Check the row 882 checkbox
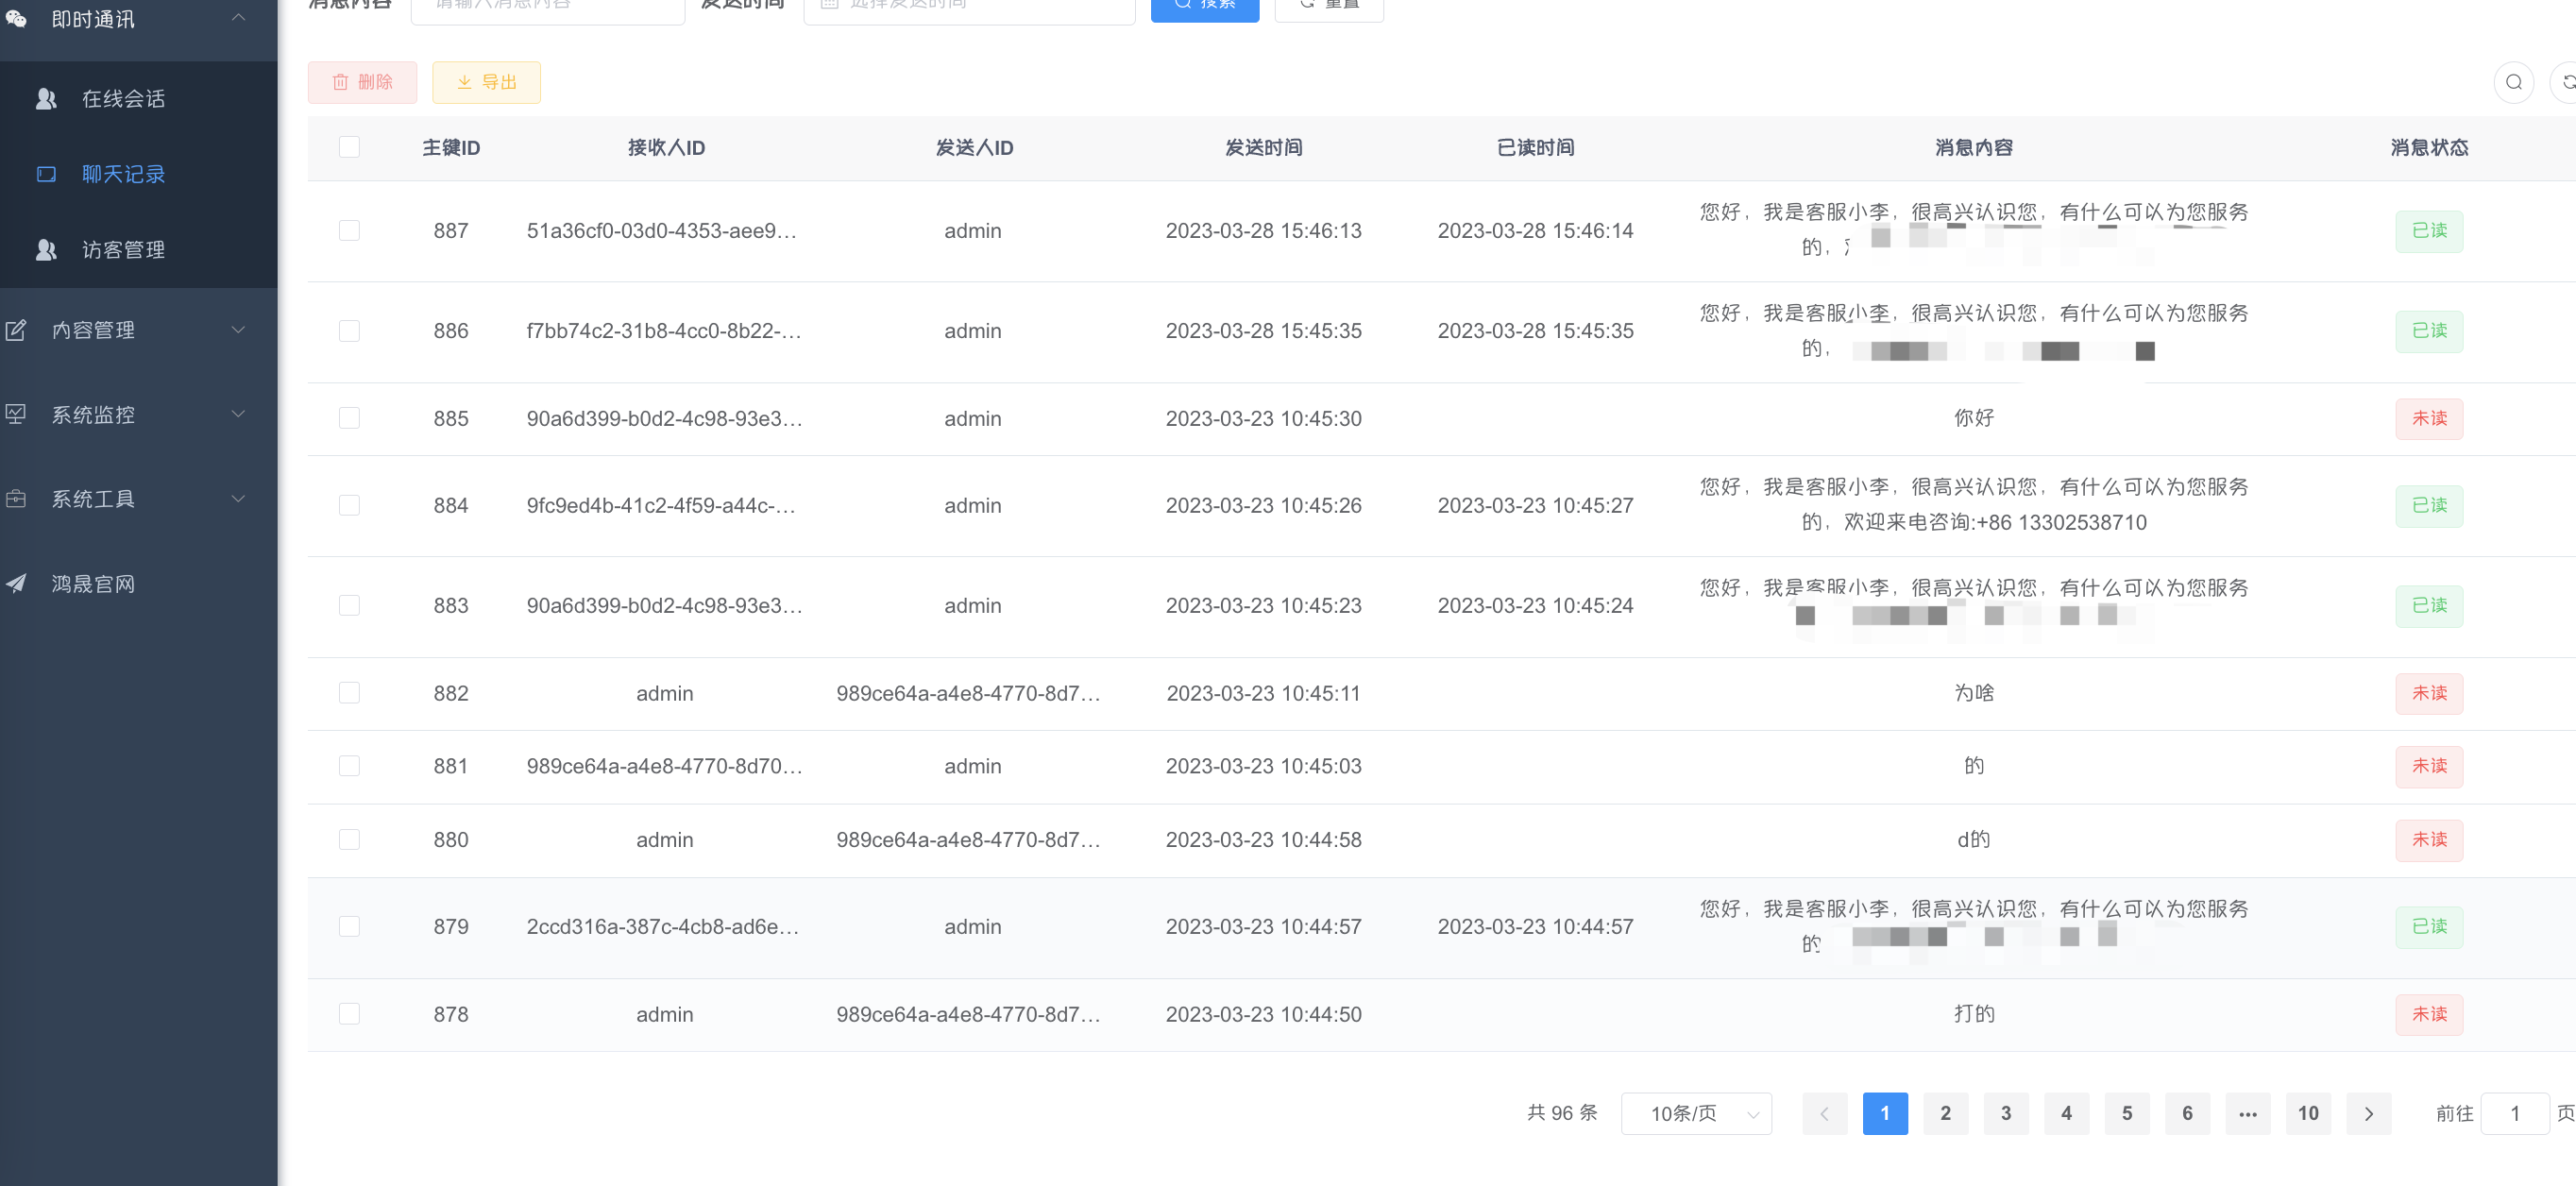The width and height of the screenshot is (2576, 1186). [x=349, y=693]
